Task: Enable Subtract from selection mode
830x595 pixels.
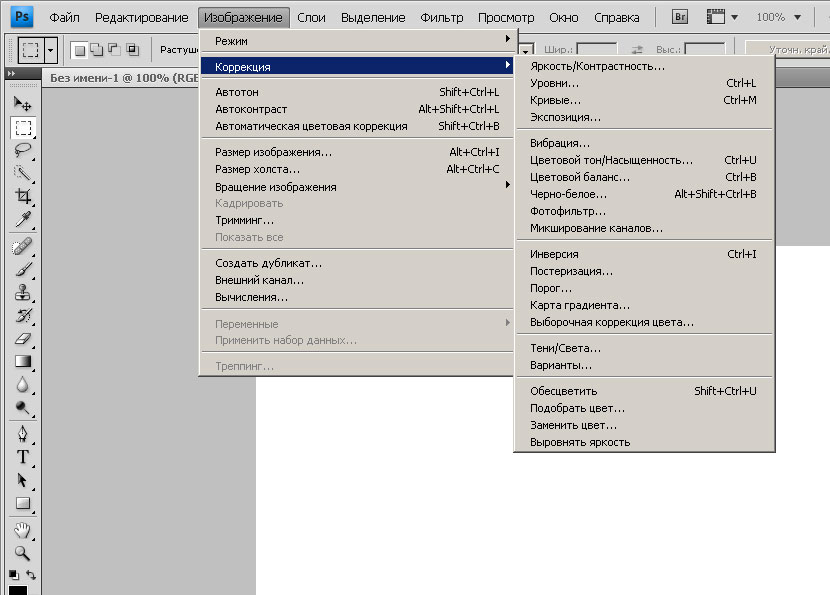Action: 114,50
